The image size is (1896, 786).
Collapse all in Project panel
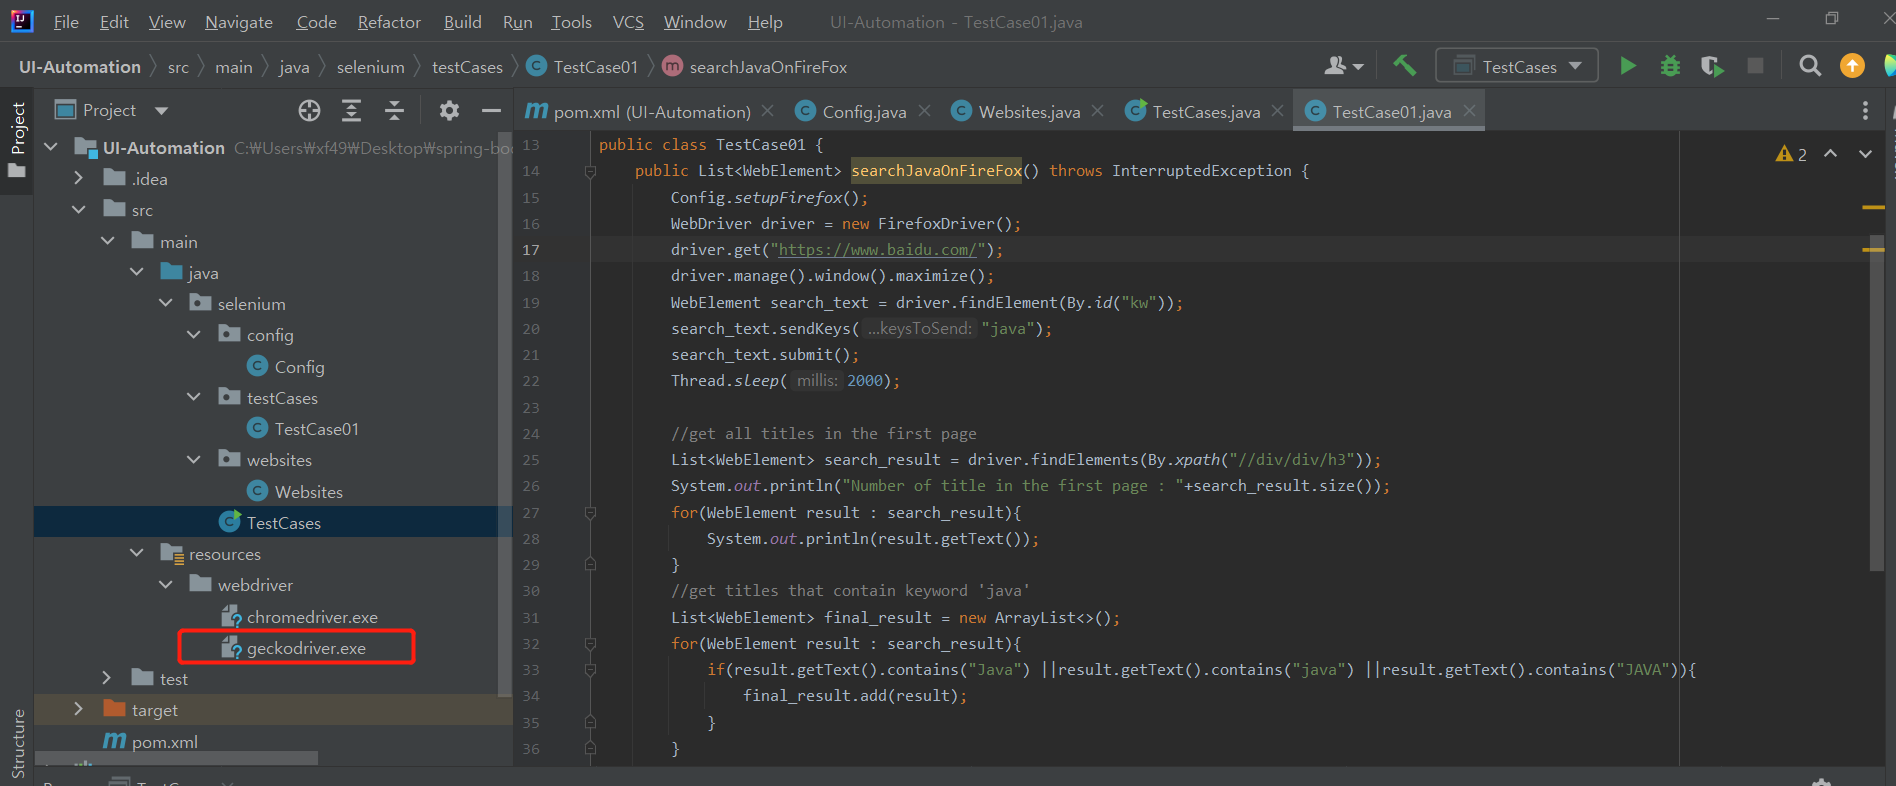click(x=394, y=110)
